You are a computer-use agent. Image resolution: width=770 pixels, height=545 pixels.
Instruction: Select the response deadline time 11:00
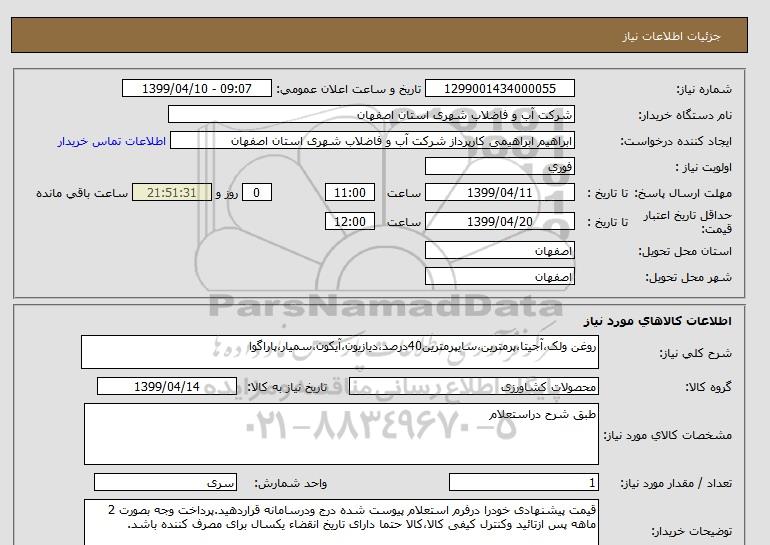pos(350,192)
